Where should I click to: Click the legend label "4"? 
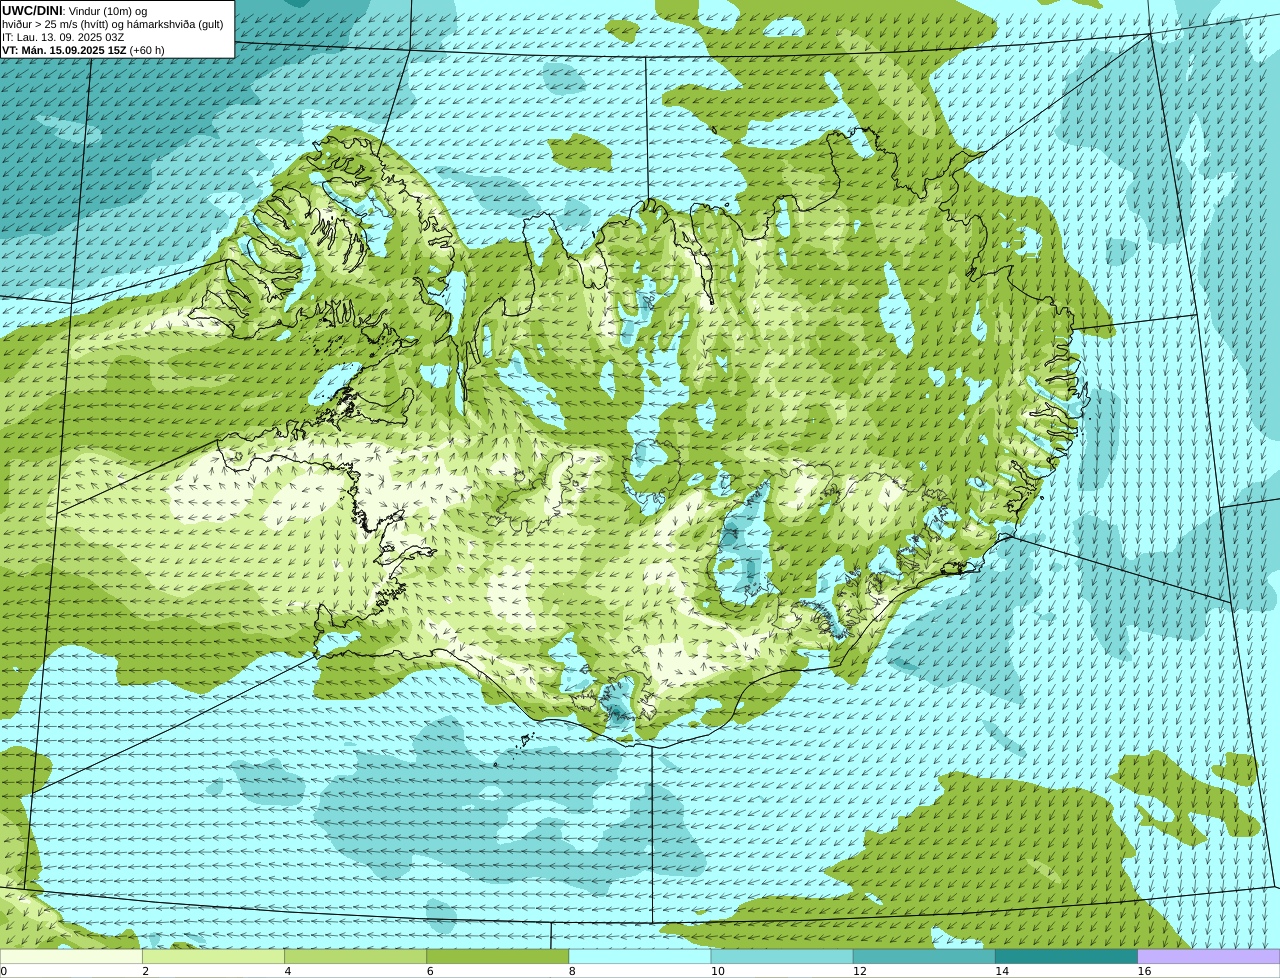tap(287, 971)
